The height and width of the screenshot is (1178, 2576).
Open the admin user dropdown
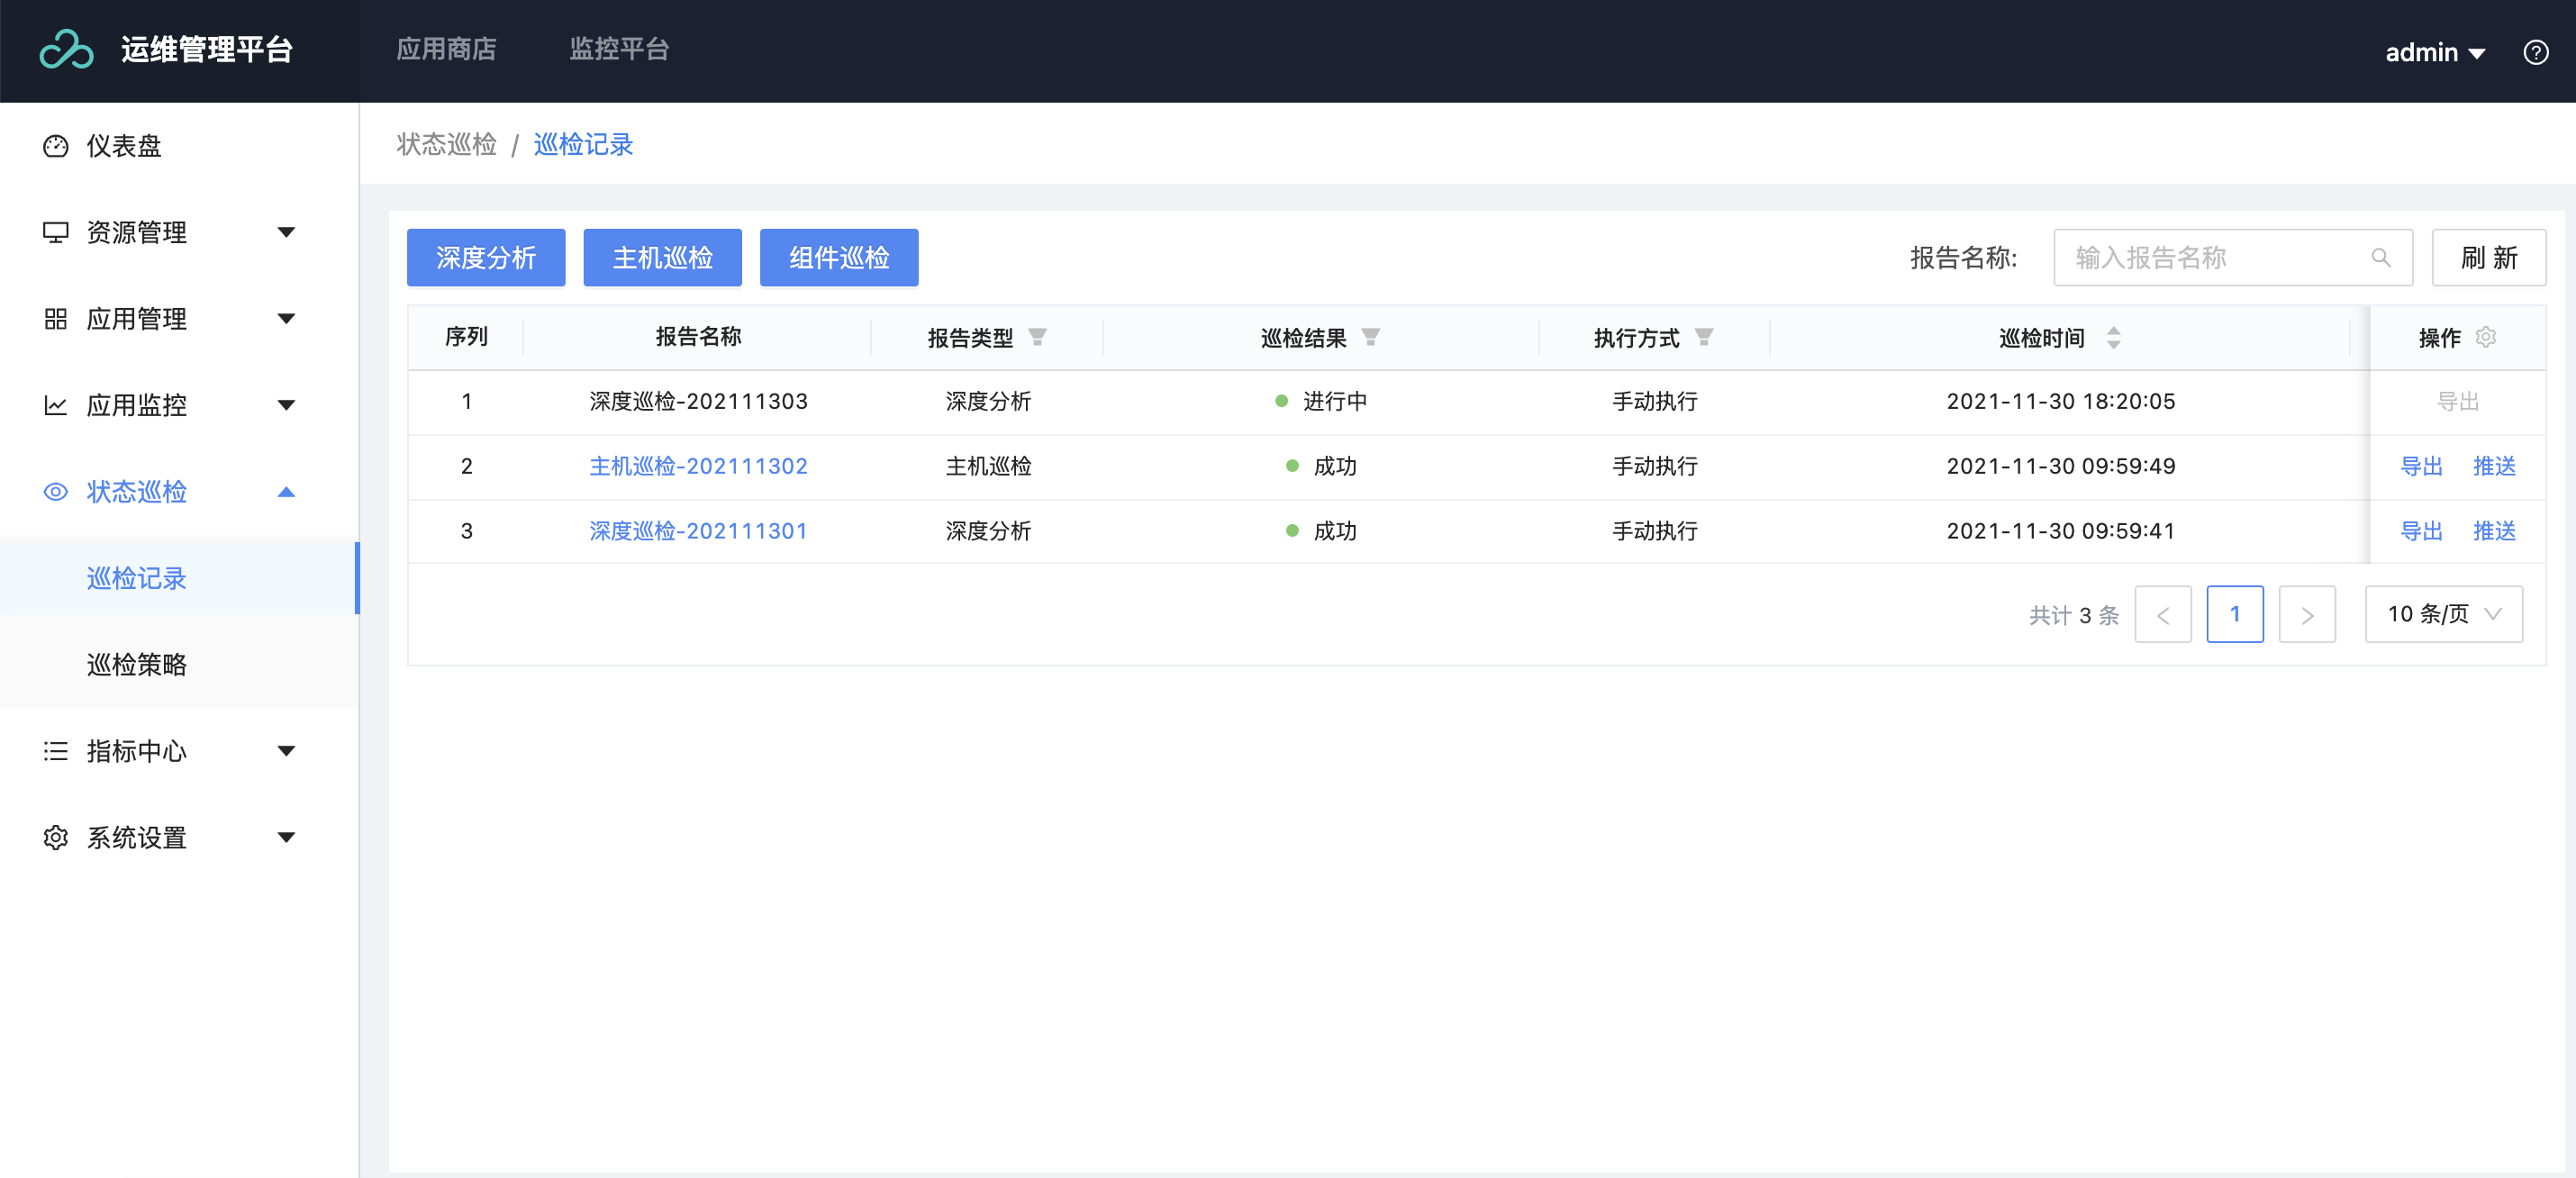[2434, 52]
